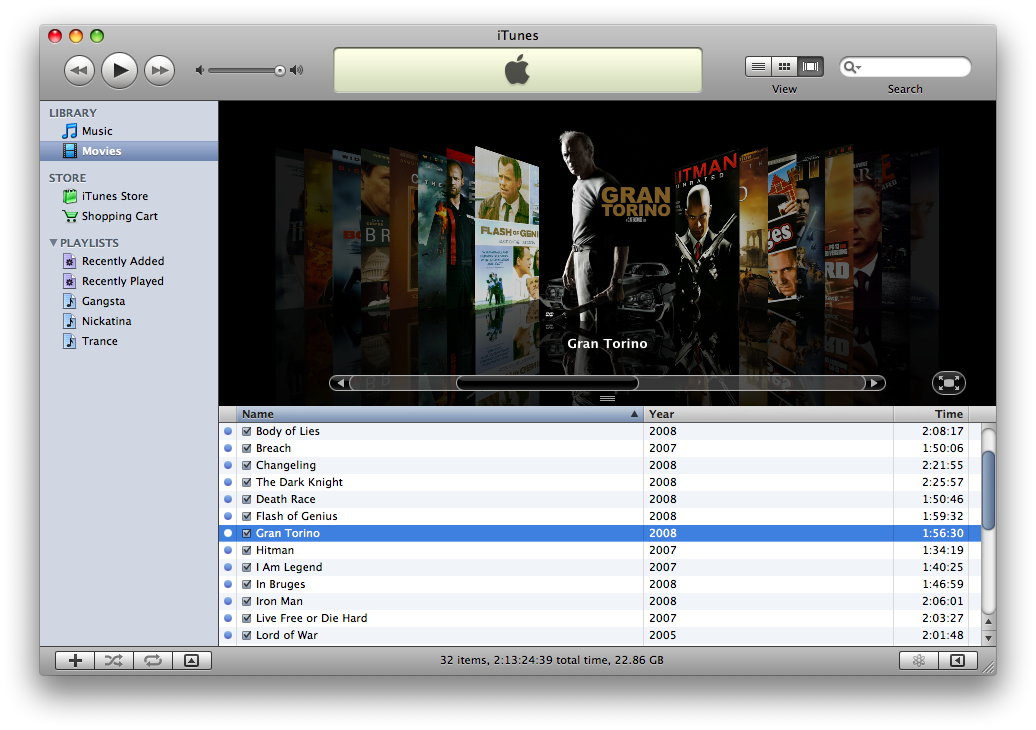Click the fast forward button

[x=159, y=70]
